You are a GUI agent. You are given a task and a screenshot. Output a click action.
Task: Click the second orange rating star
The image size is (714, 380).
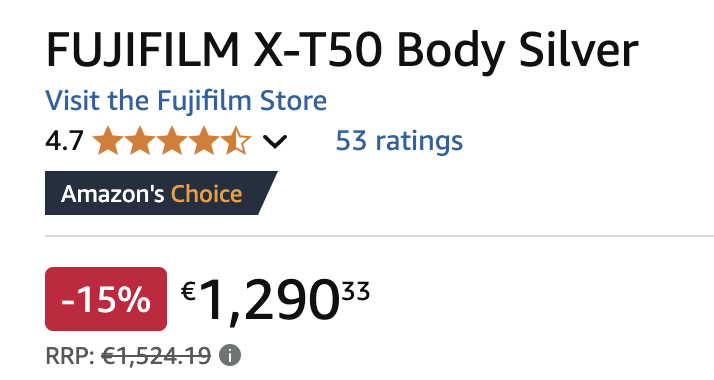tap(140, 141)
